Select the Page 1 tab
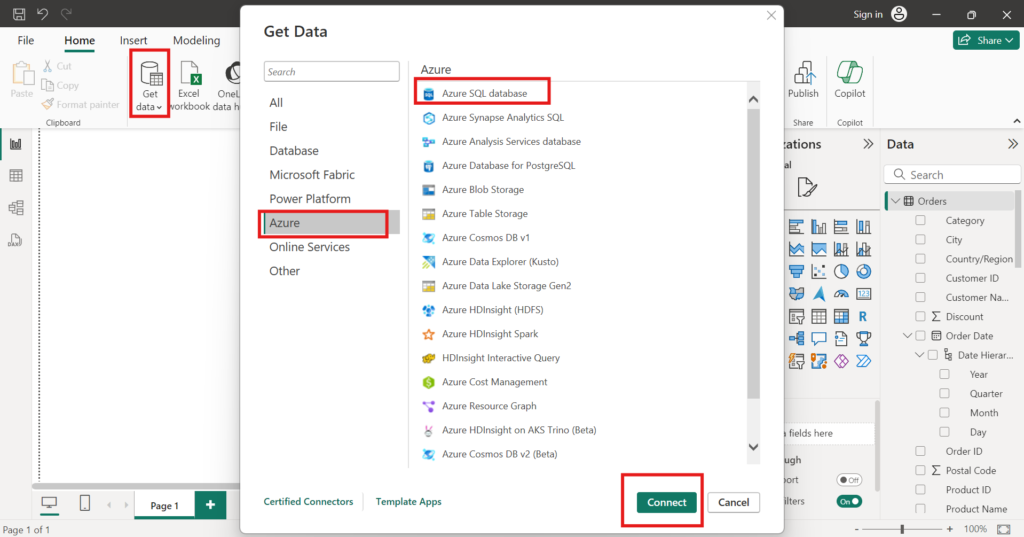This screenshot has width=1024, height=537. pos(165,506)
